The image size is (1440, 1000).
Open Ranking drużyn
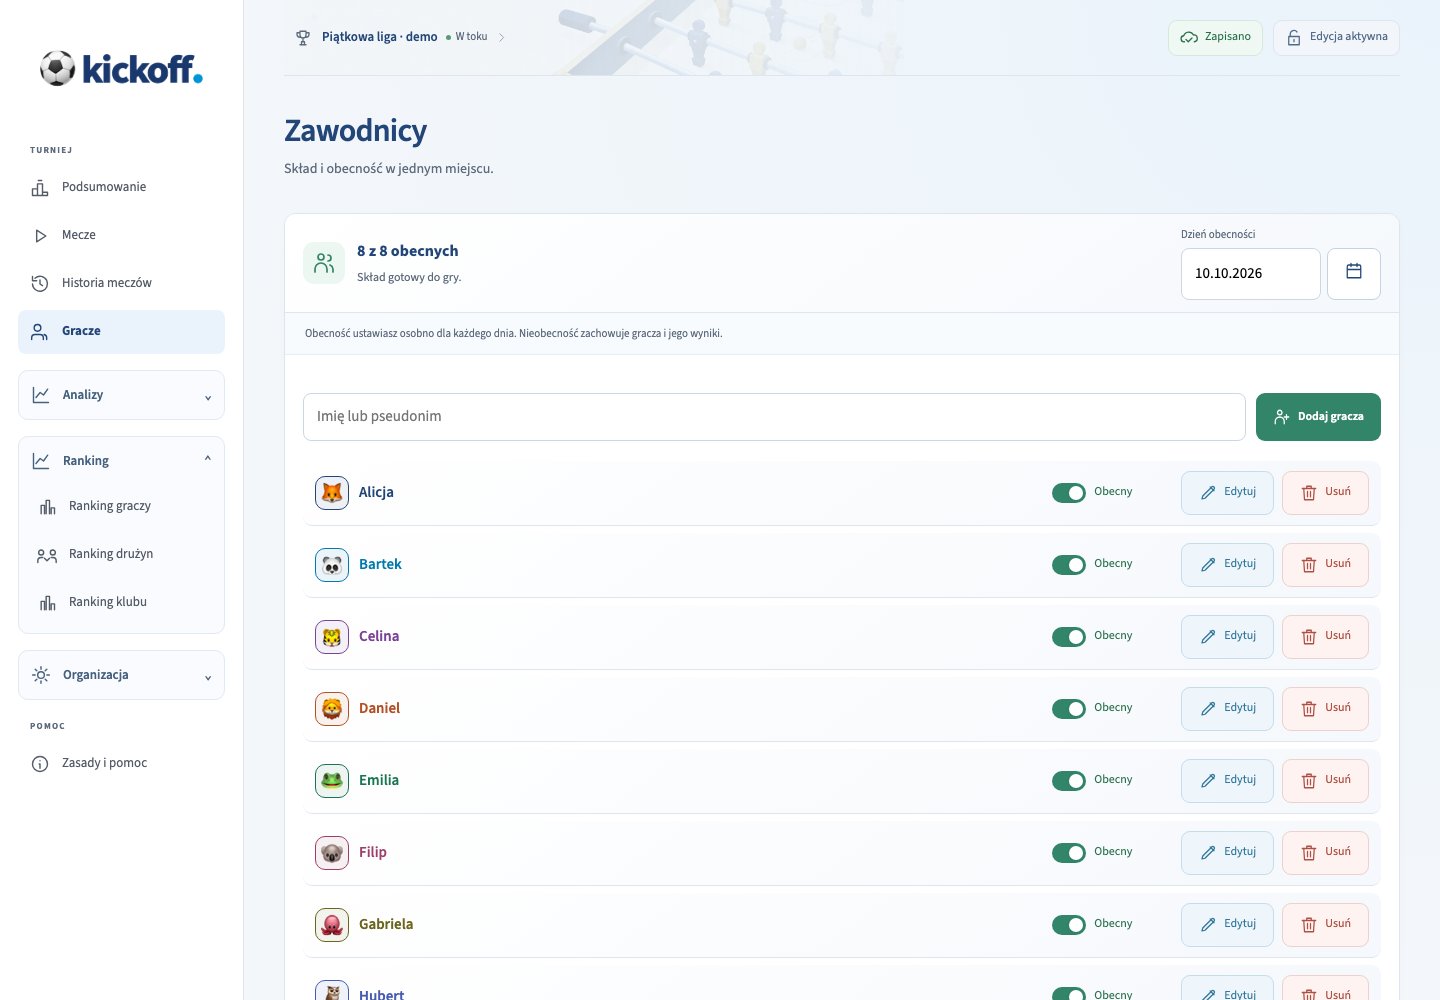[x=121, y=555]
